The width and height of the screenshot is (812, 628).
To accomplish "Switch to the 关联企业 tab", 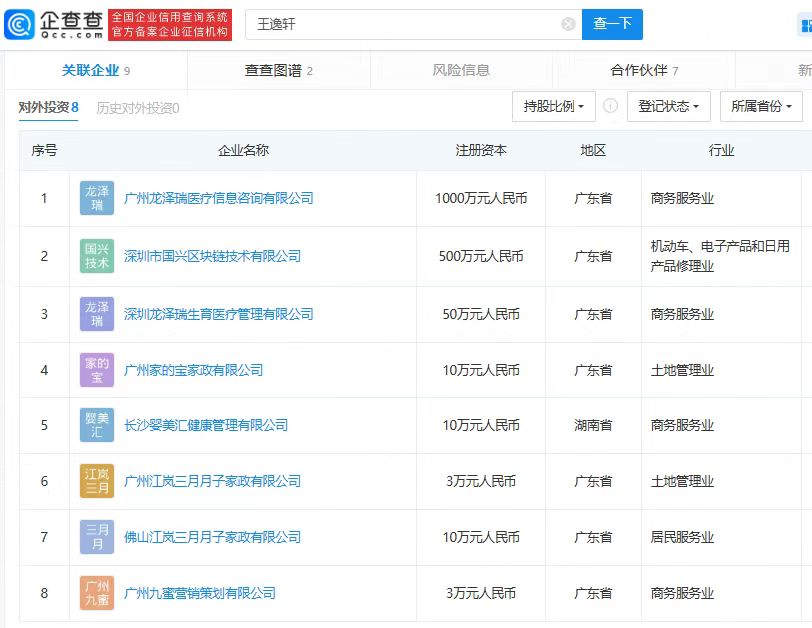I will (x=96, y=70).
